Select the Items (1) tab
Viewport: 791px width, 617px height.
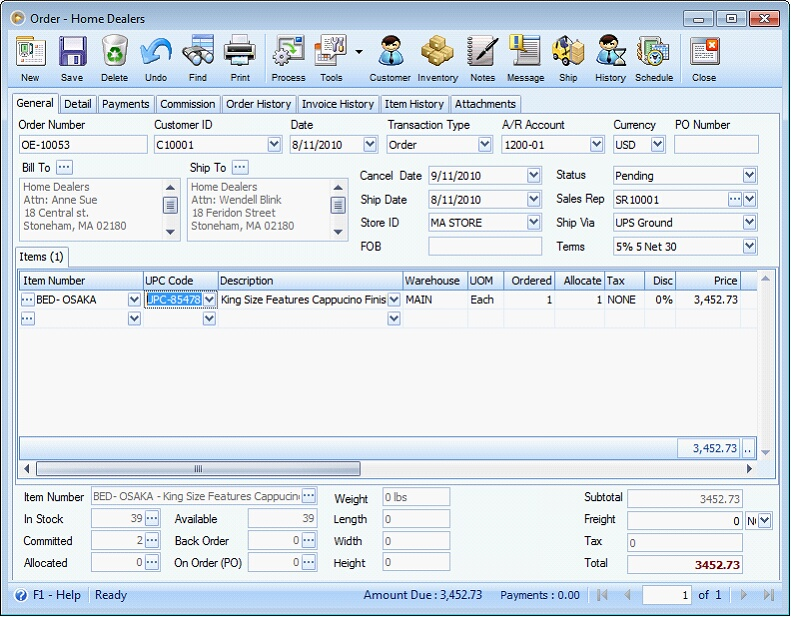(x=41, y=257)
